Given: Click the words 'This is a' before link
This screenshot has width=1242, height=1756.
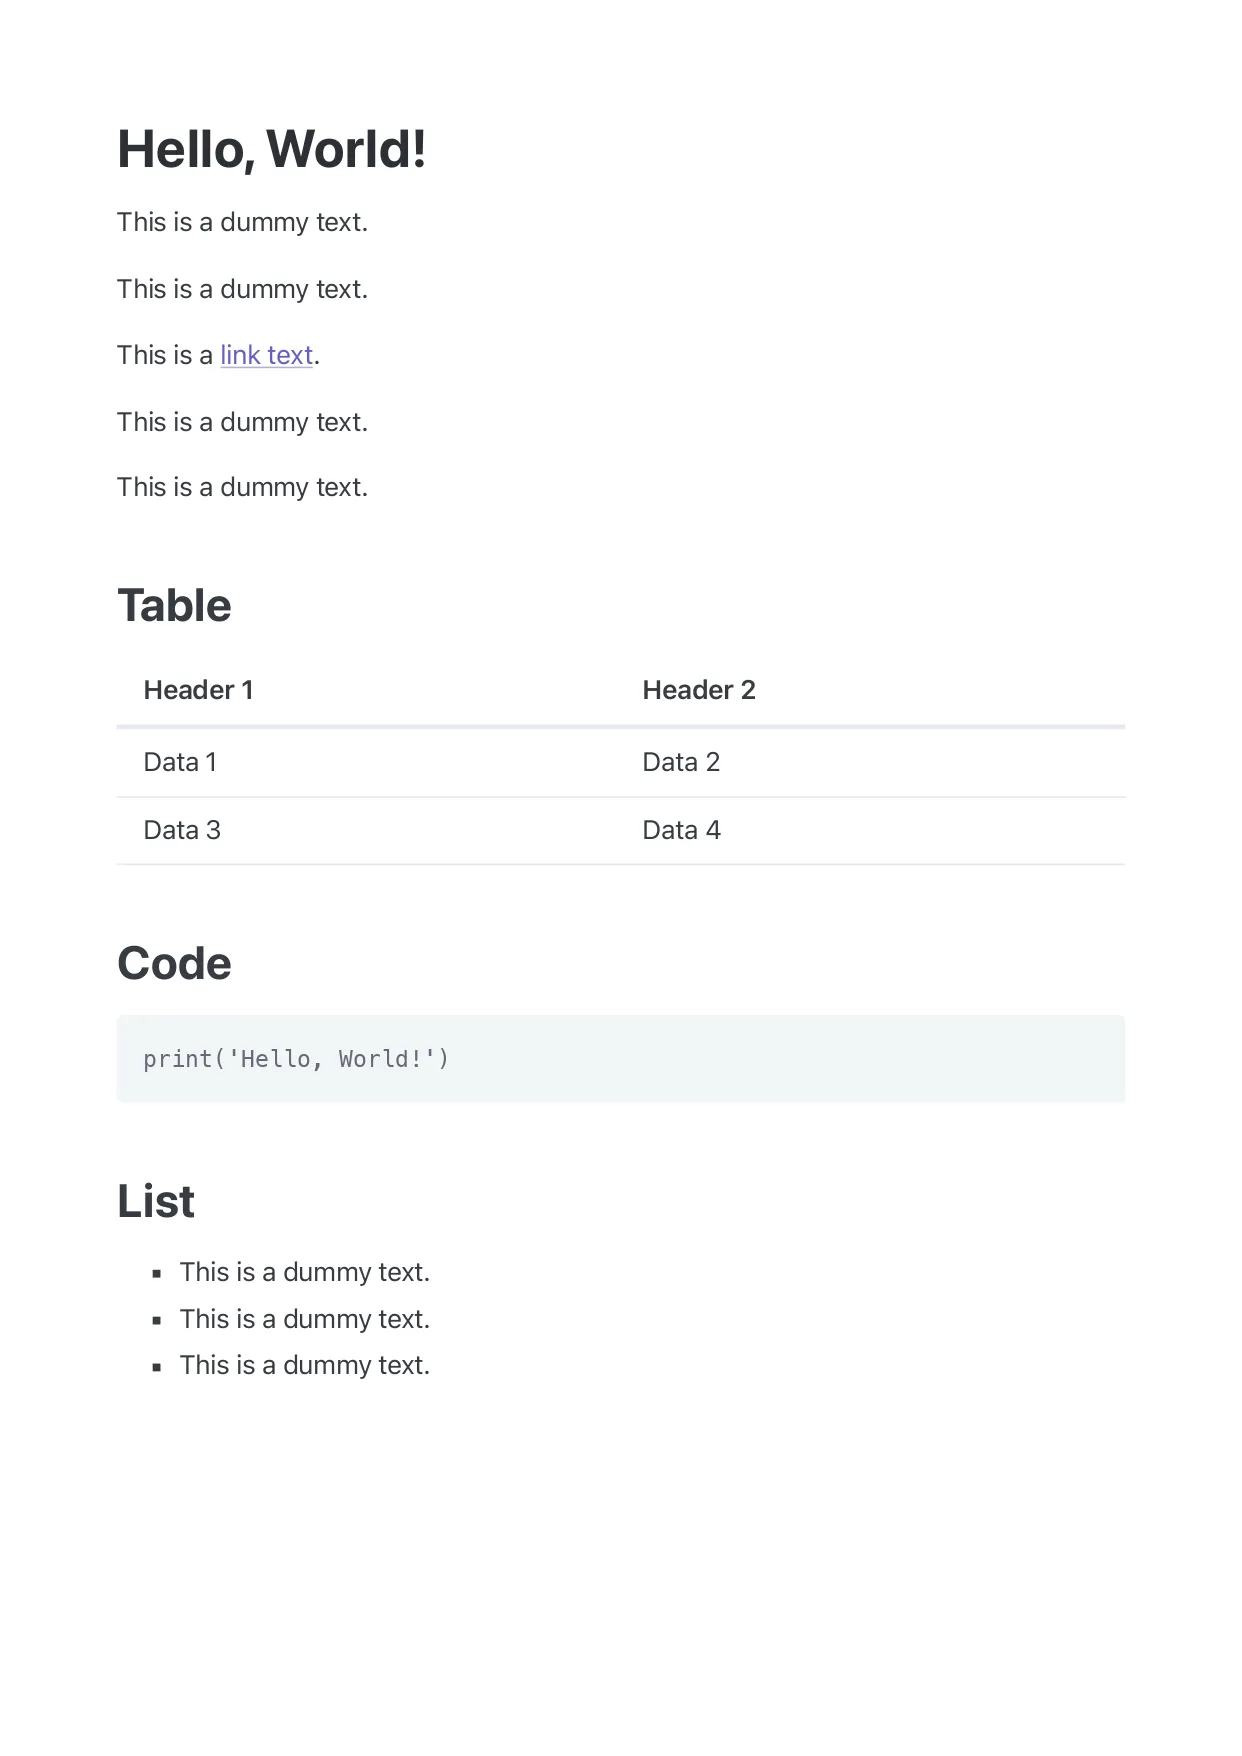Looking at the screenshot, I should pos(165,355).
